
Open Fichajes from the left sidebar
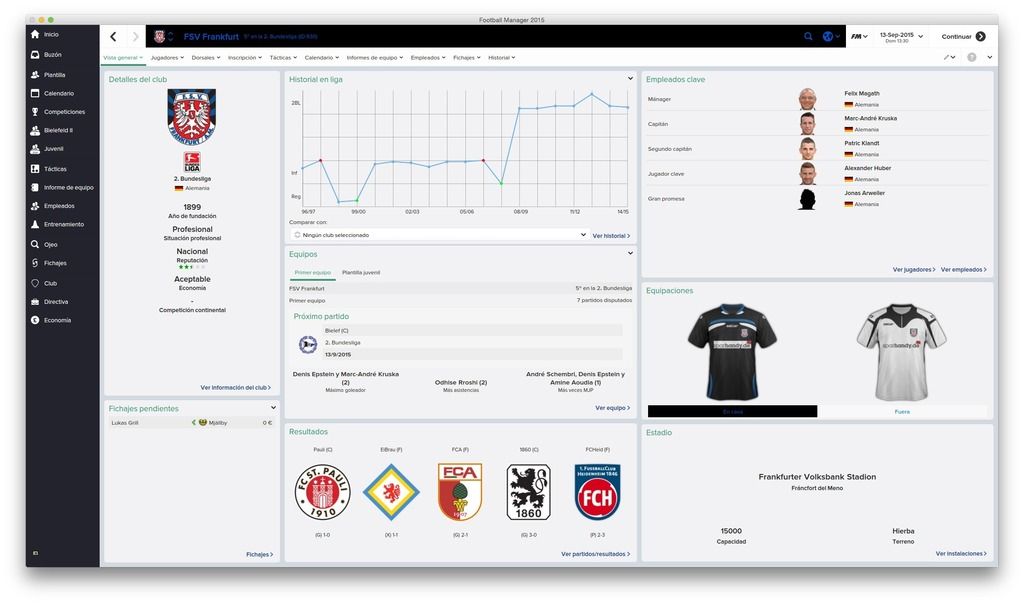[x=49, y=263]
